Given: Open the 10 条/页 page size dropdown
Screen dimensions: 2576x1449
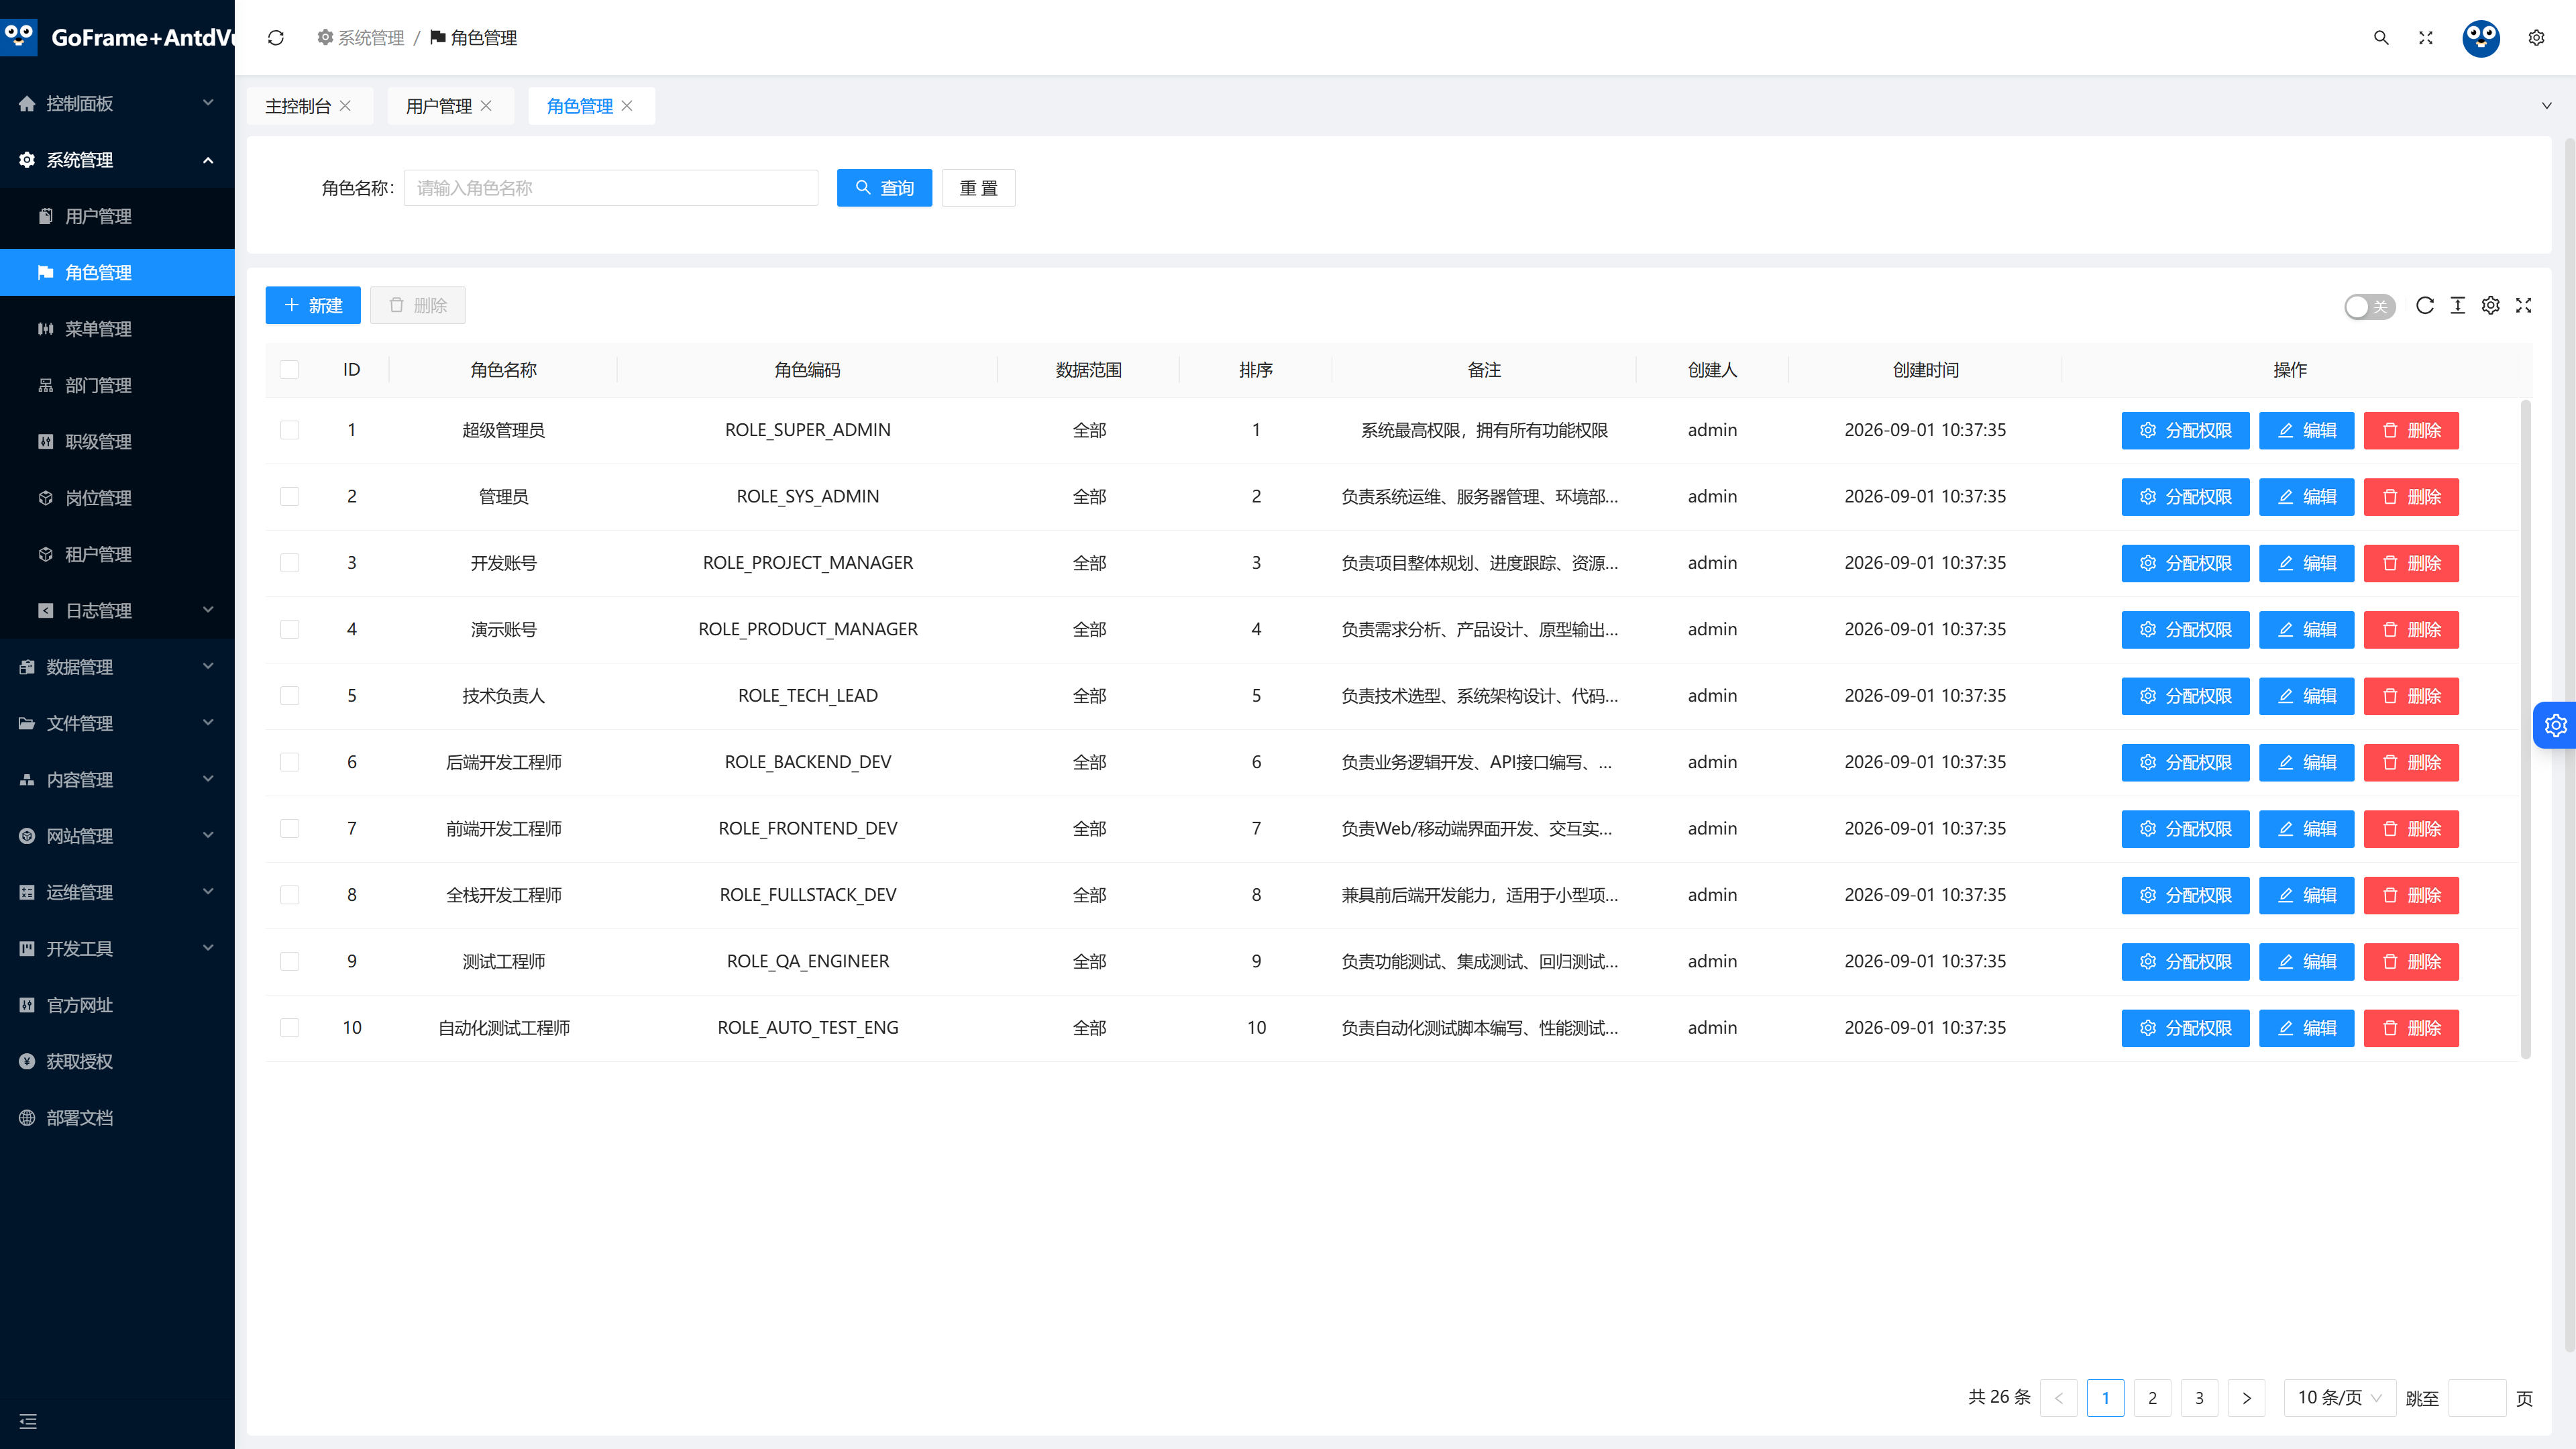Looking at the screenshot, I should pos(2339,1398).
